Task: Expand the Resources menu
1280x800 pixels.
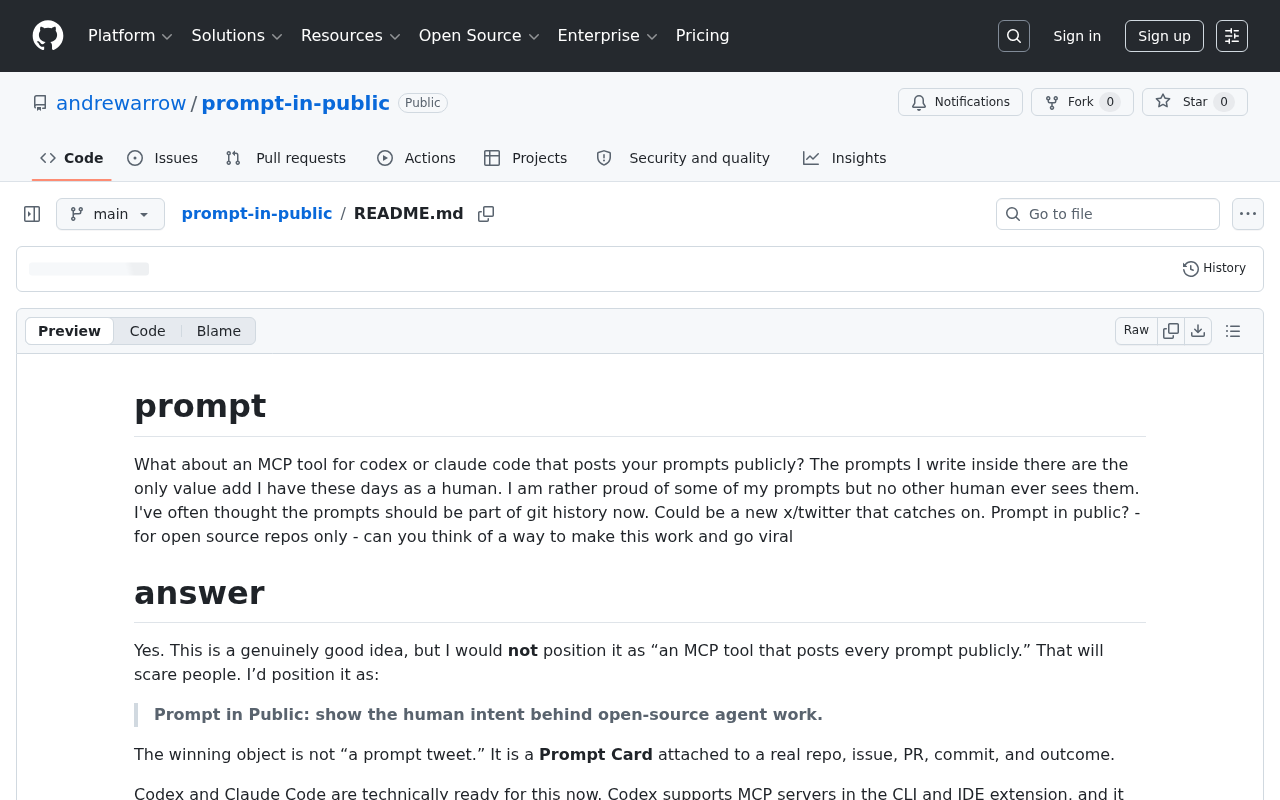Action: [351, 36]
